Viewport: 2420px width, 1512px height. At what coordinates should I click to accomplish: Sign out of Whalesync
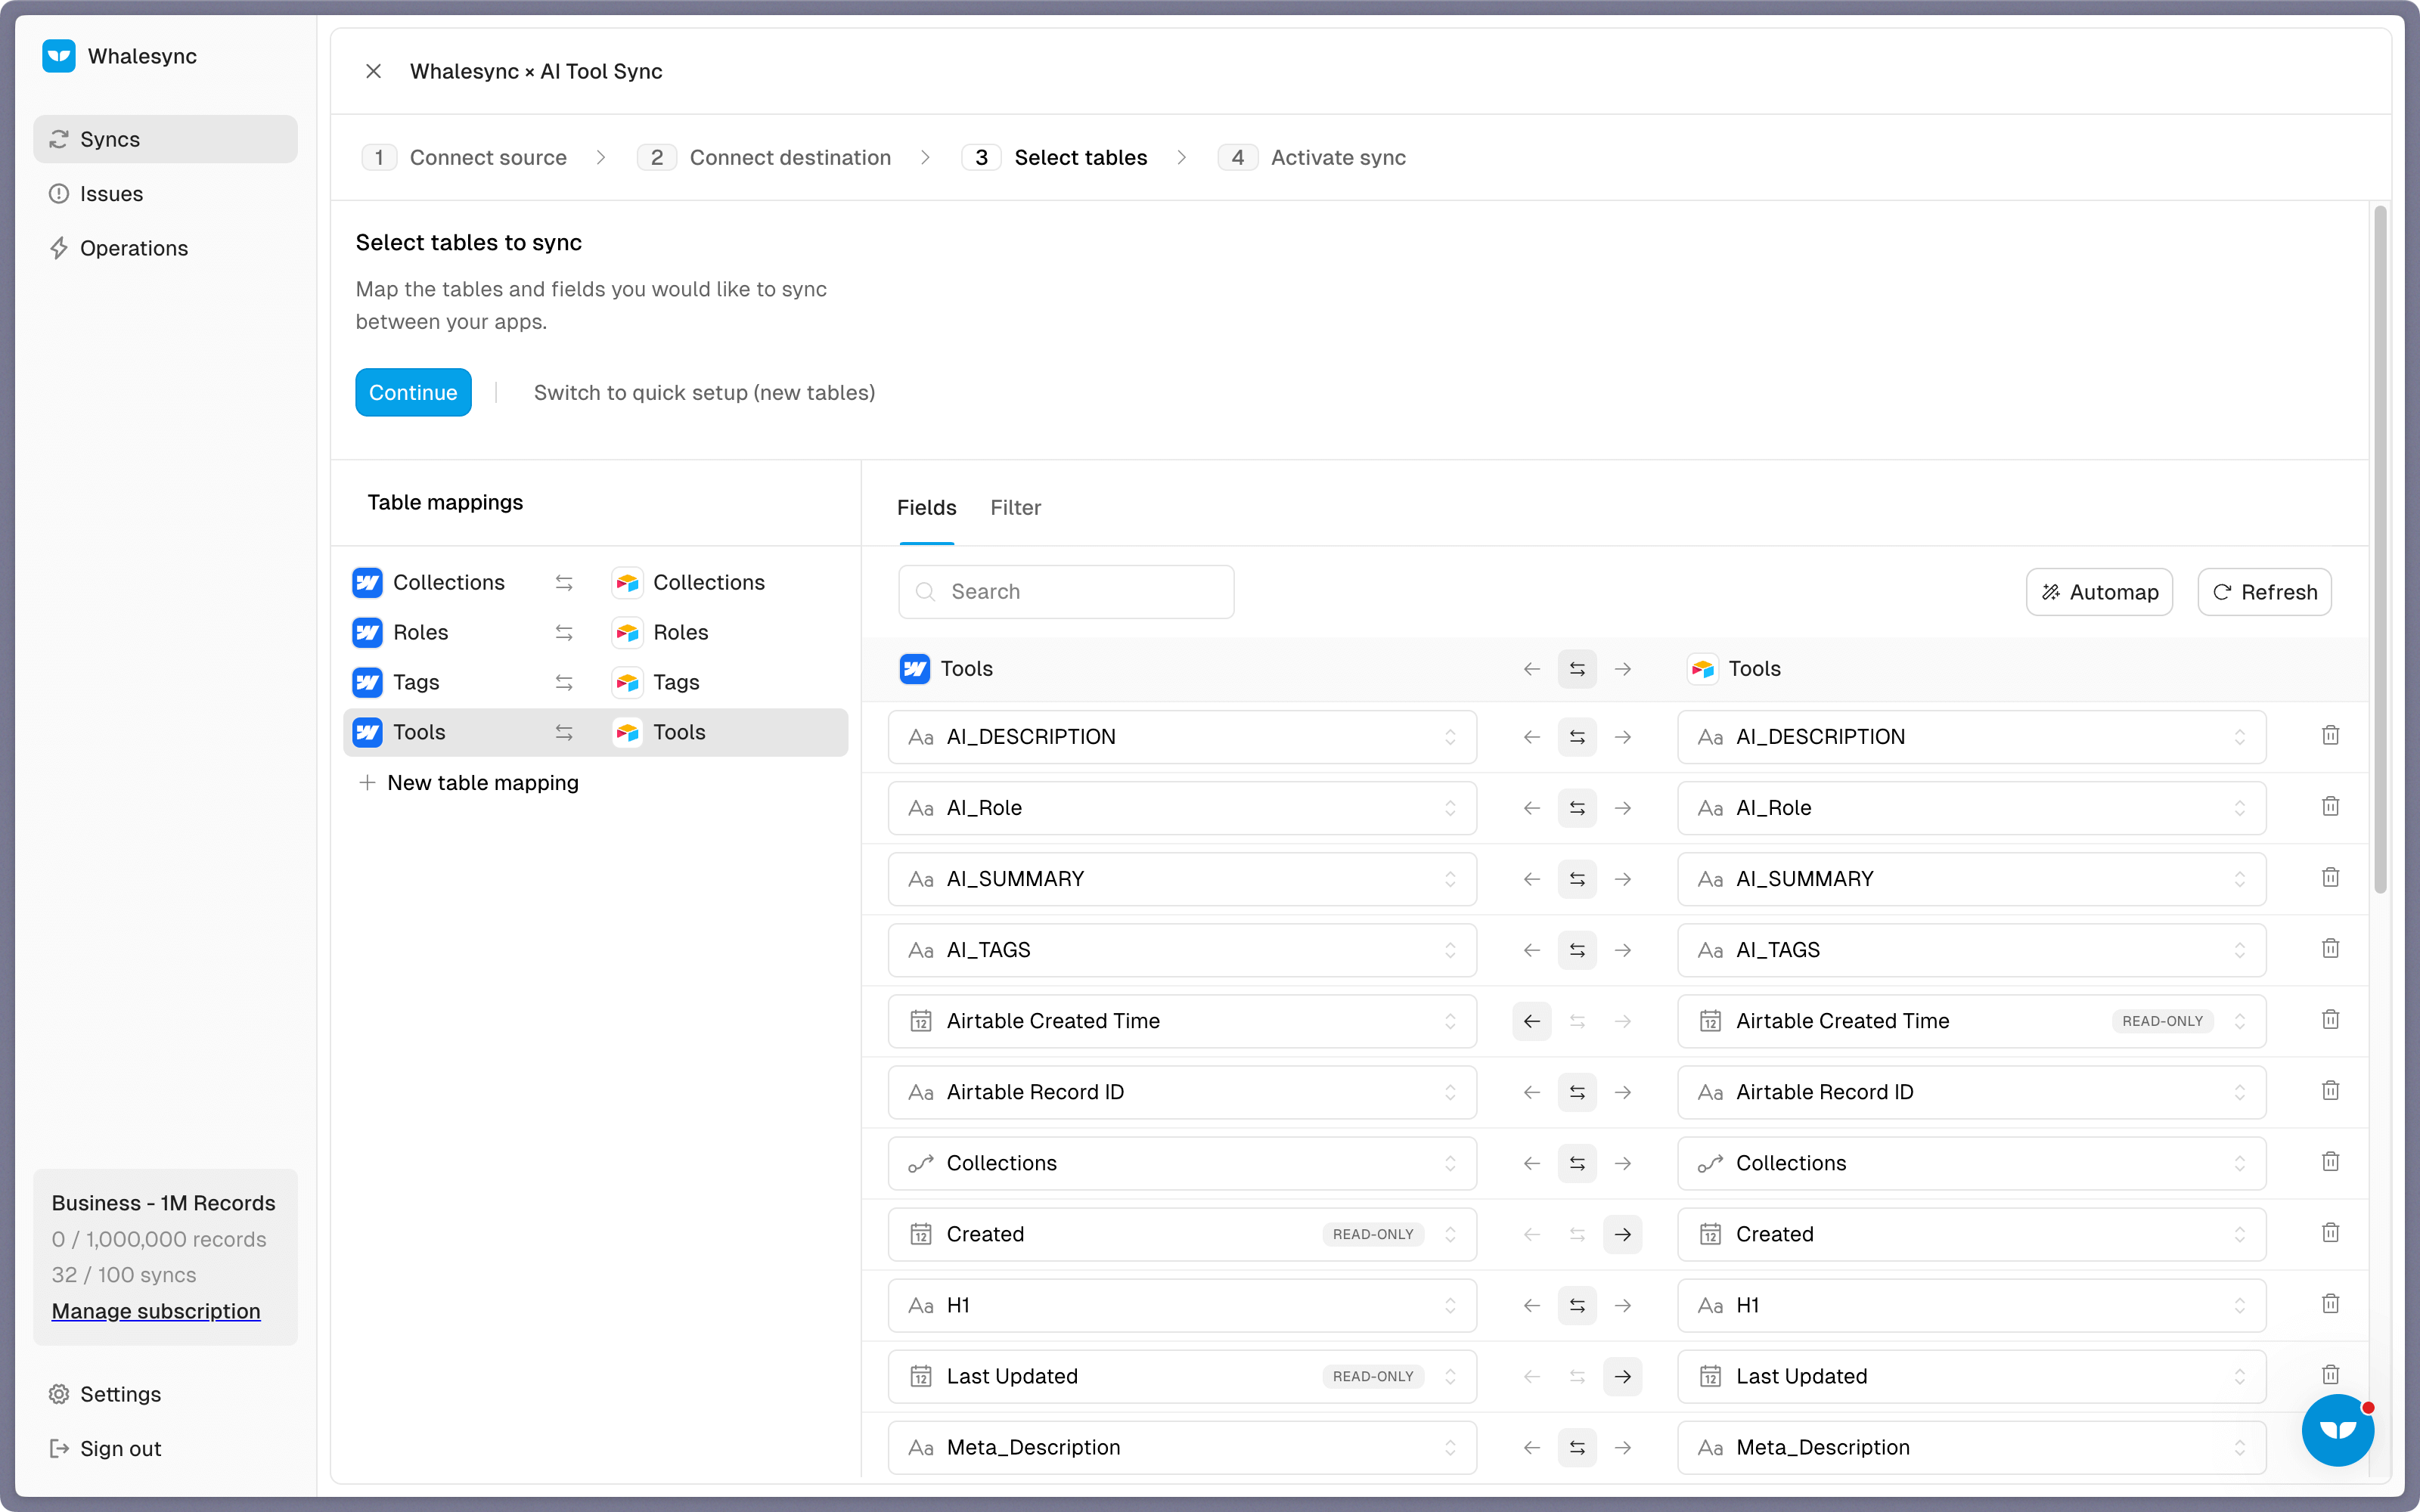point(105,1448)
